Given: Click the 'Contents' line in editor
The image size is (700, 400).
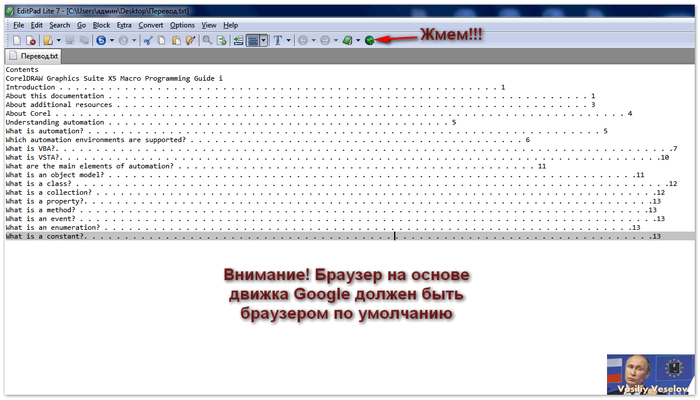Looking at the screenshot, I should (22, 70).
